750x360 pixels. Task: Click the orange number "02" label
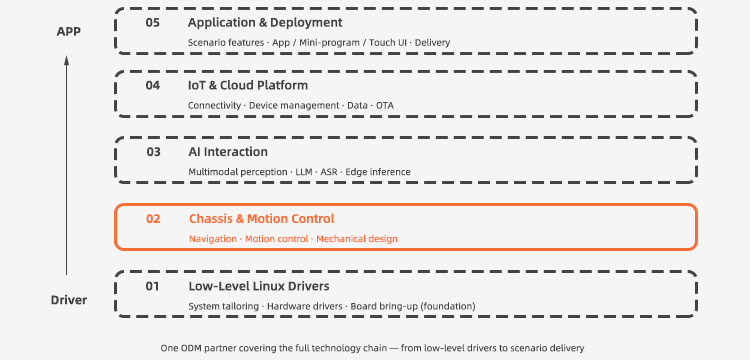point(153,219)
